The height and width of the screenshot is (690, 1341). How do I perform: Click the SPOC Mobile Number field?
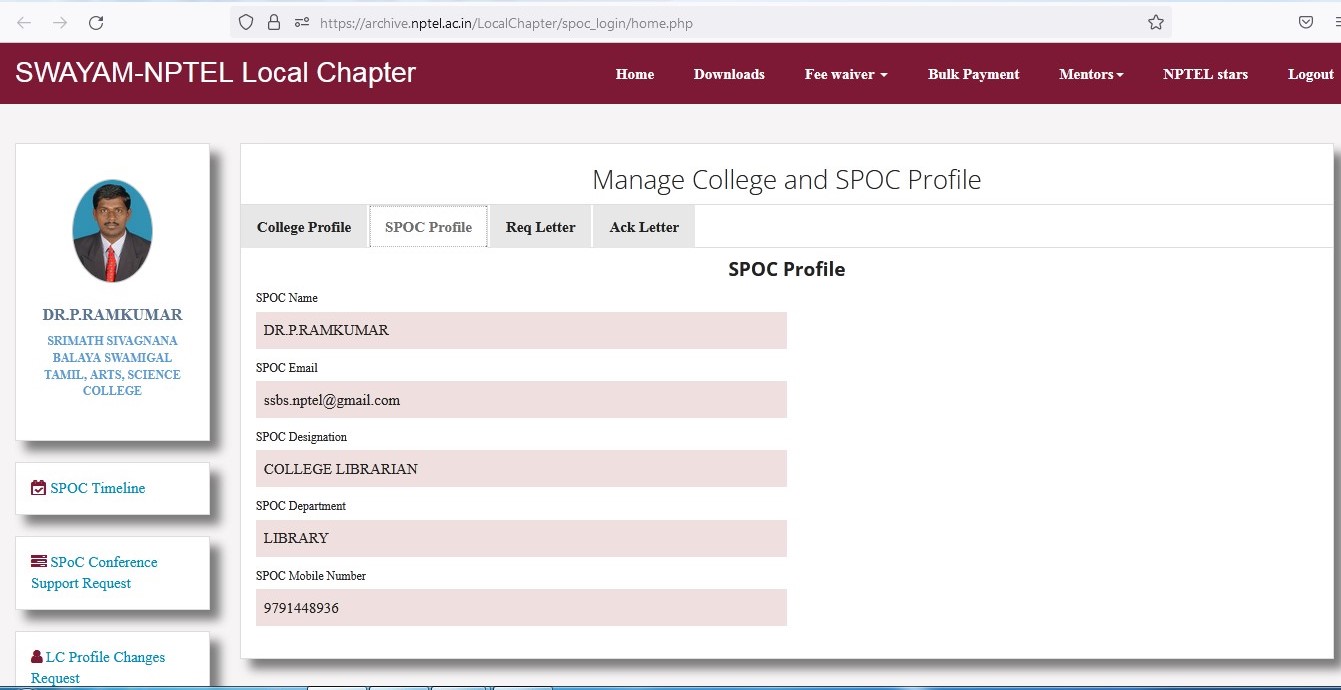[521, 607]
